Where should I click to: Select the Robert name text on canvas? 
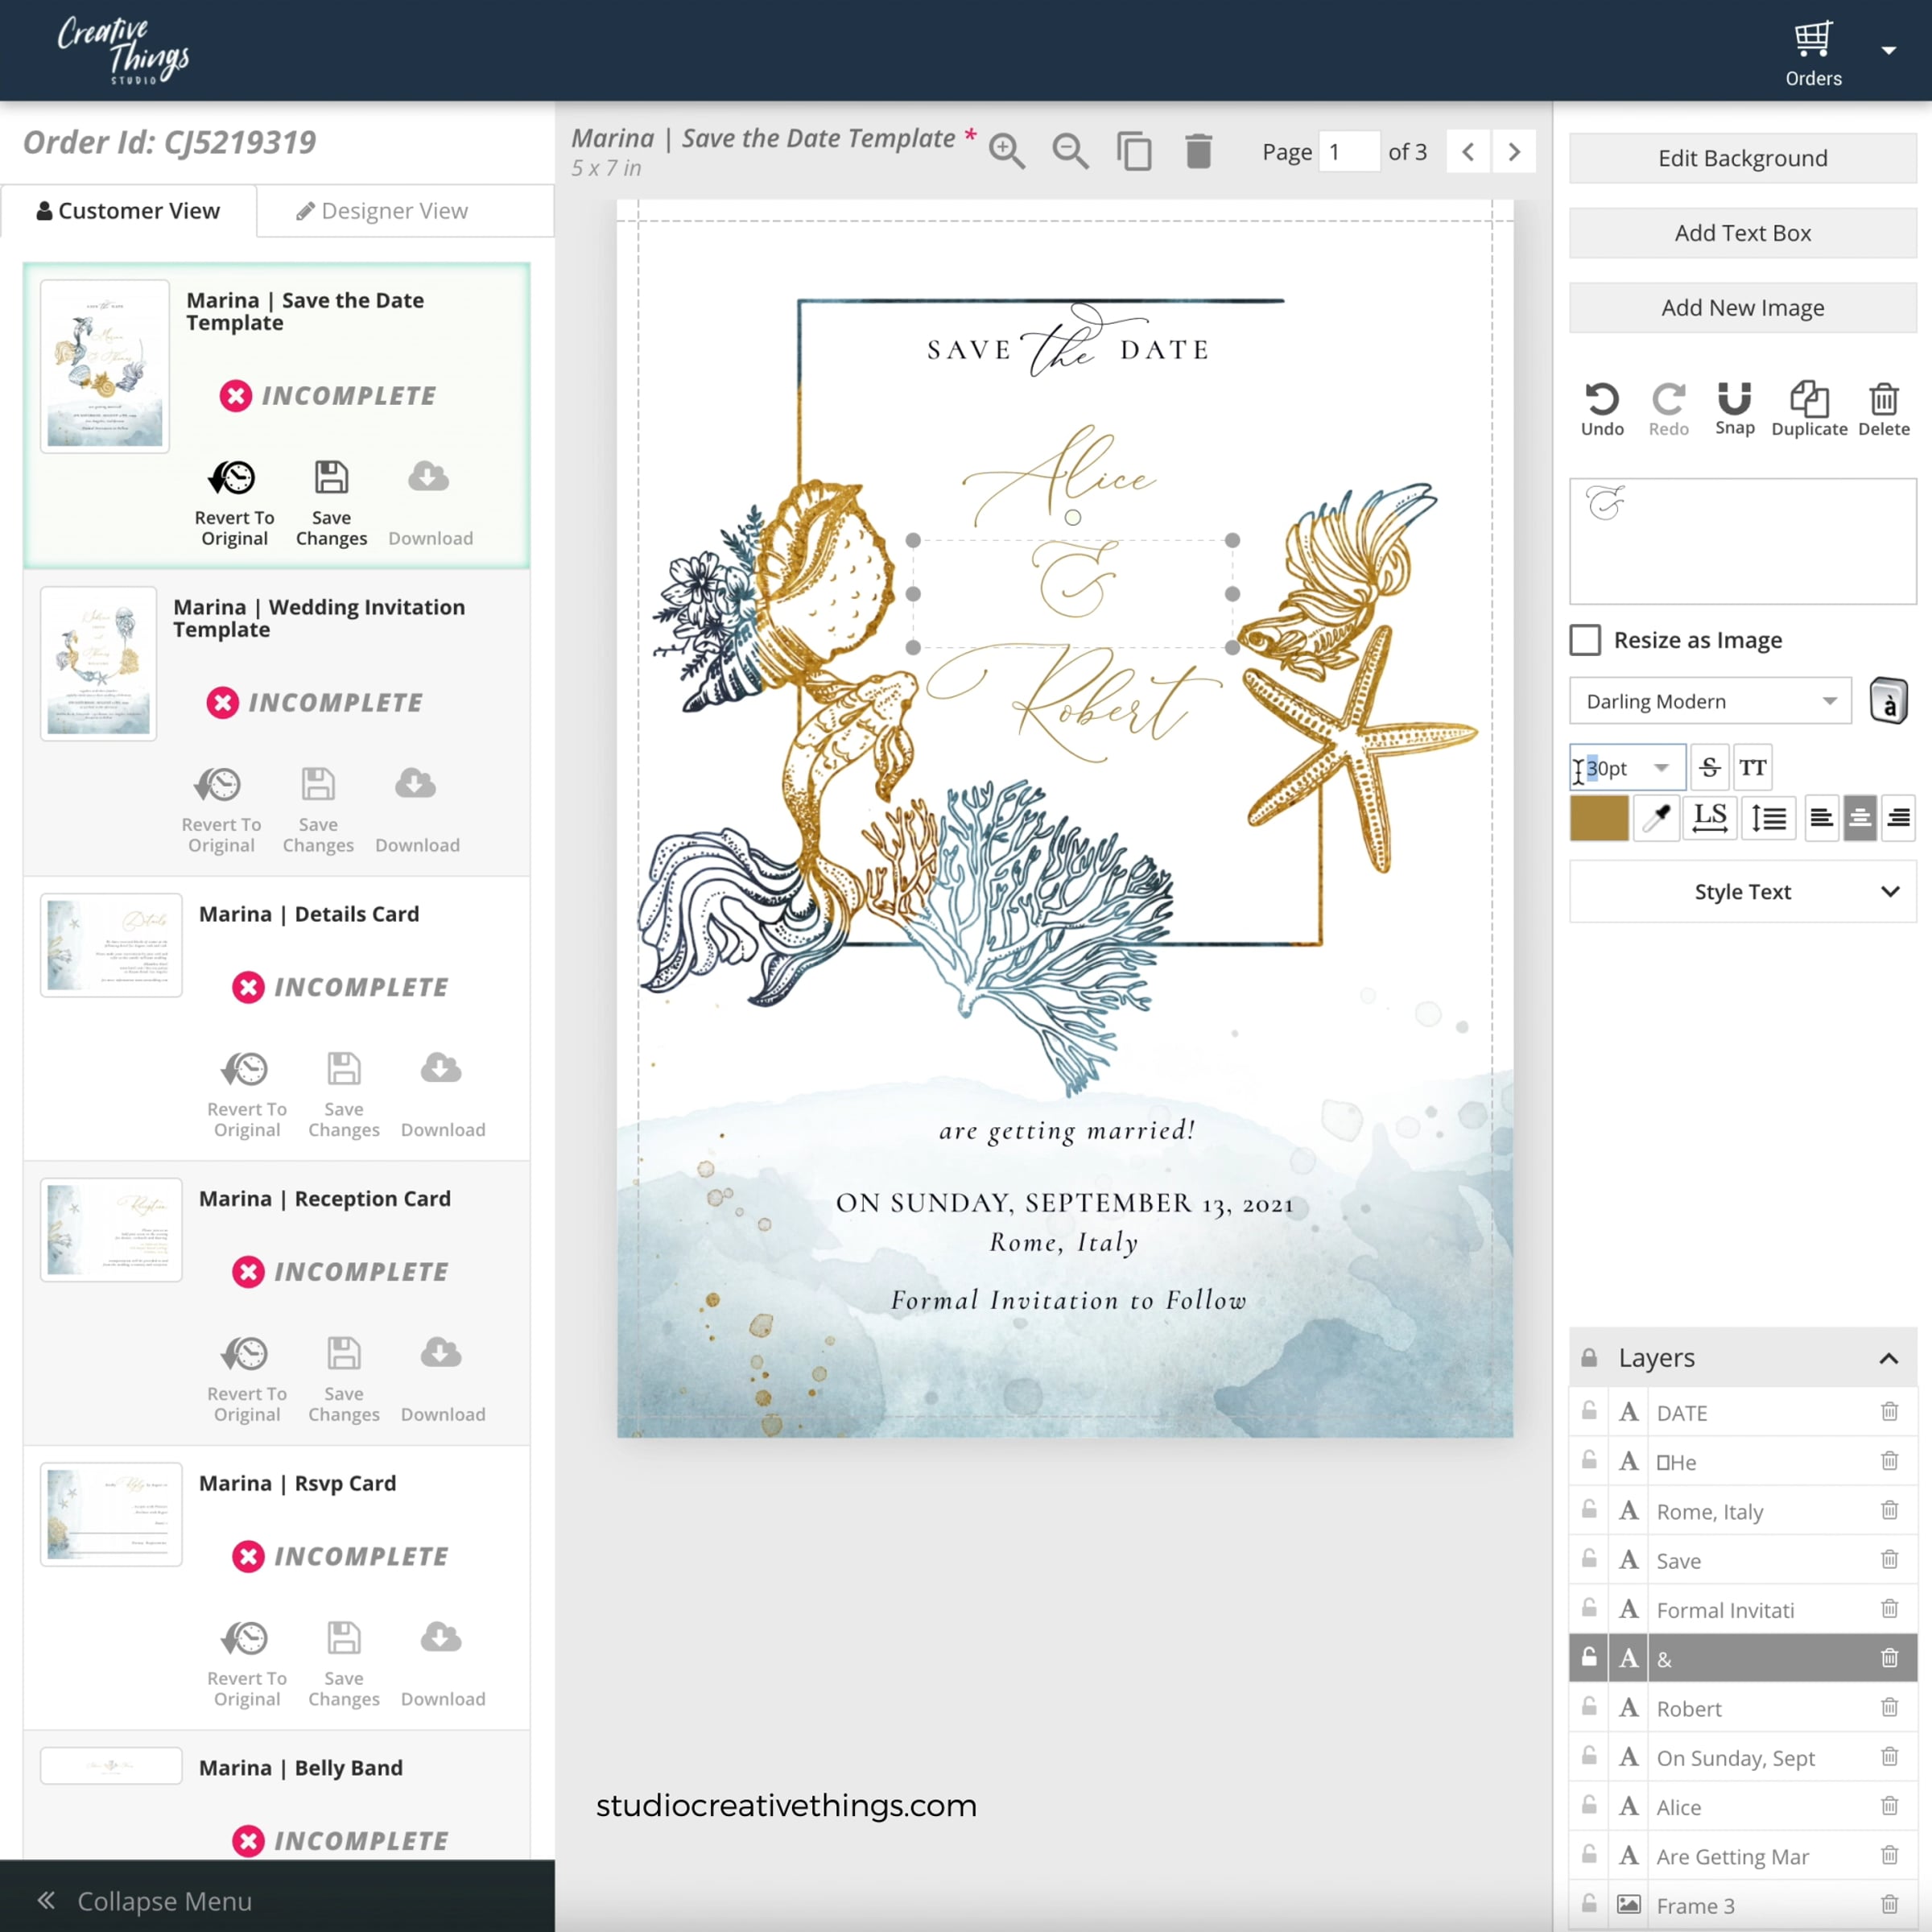pos(1075,705)
